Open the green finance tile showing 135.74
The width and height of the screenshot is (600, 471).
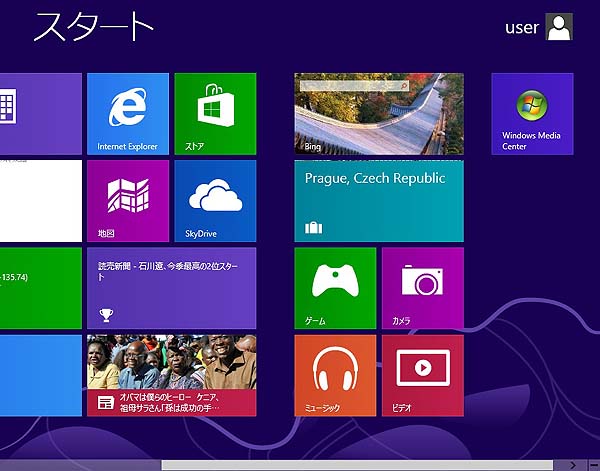tap(40, 288)
